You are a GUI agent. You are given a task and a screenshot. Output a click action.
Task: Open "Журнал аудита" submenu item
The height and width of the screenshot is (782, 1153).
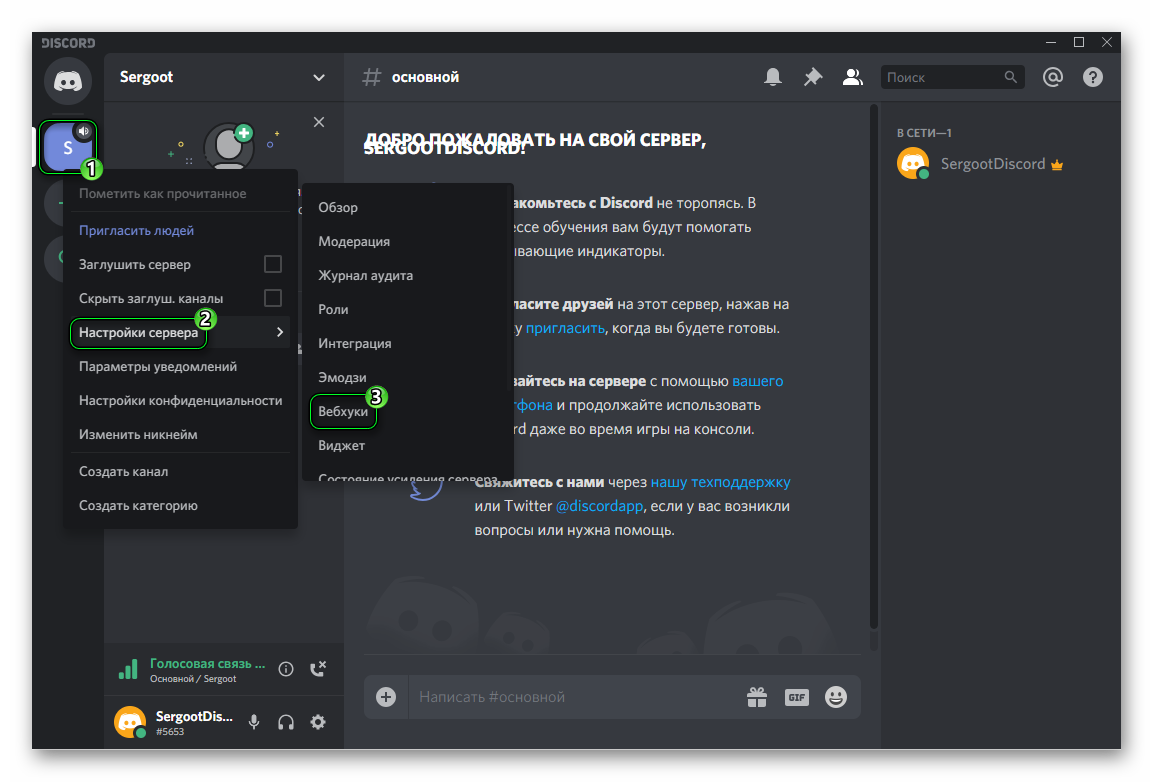[407, 275]
